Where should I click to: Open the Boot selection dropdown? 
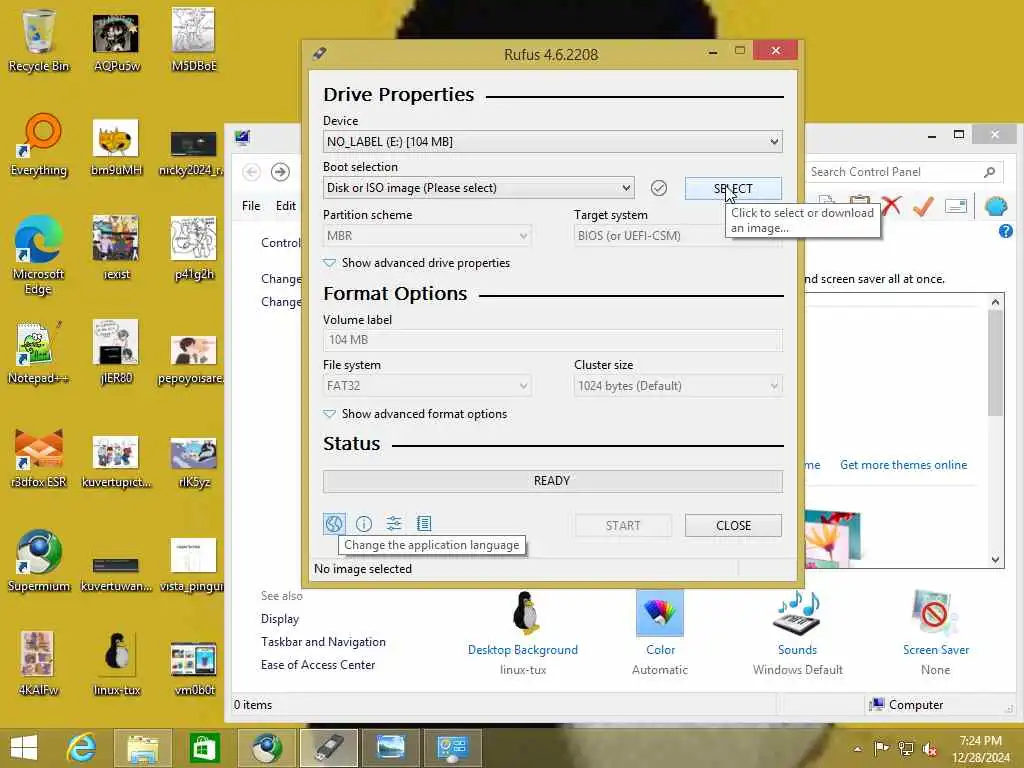click(x=478, y=188)
